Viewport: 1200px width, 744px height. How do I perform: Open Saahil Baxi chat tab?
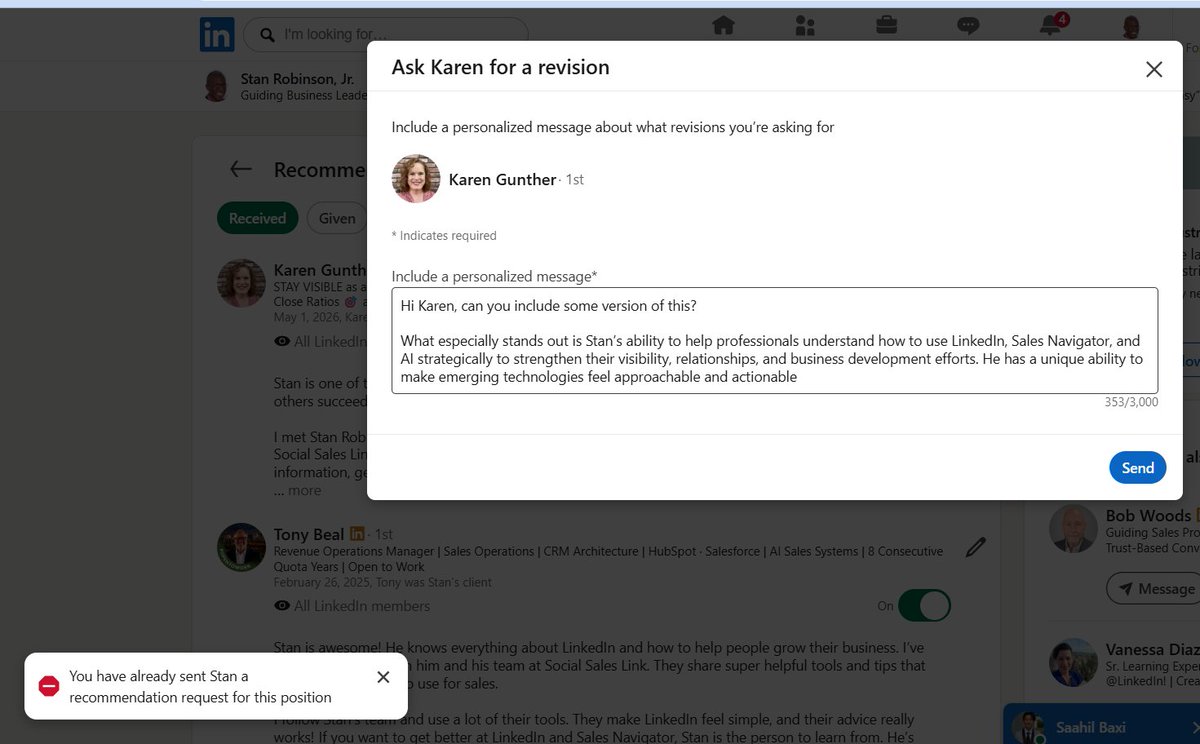click(1102, 727)
